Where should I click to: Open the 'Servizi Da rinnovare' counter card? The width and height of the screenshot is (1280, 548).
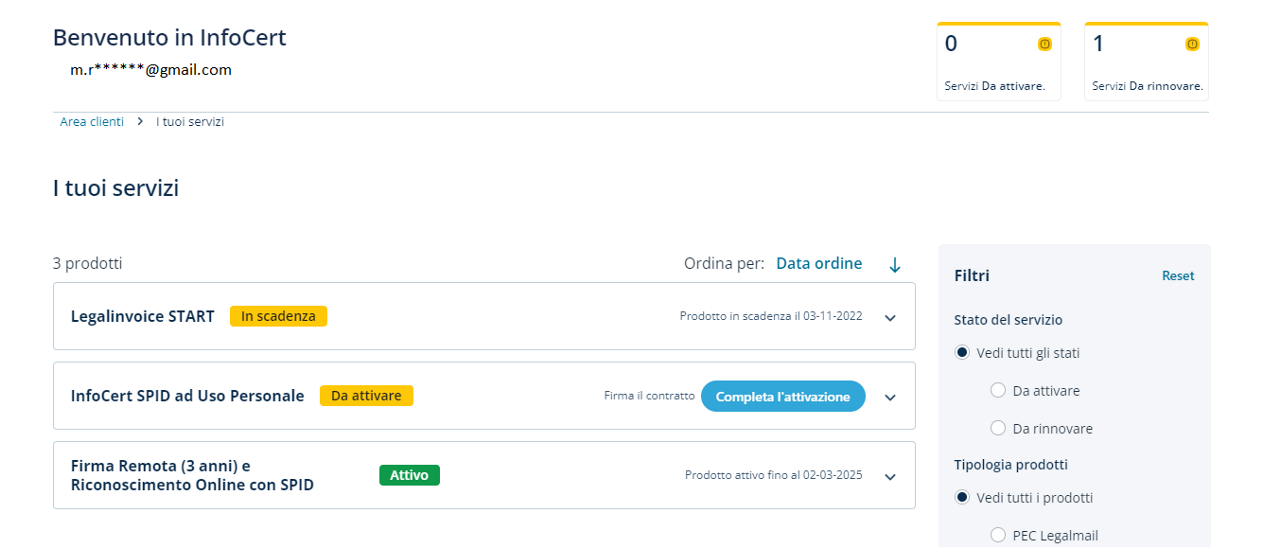tap(1146, 62)
